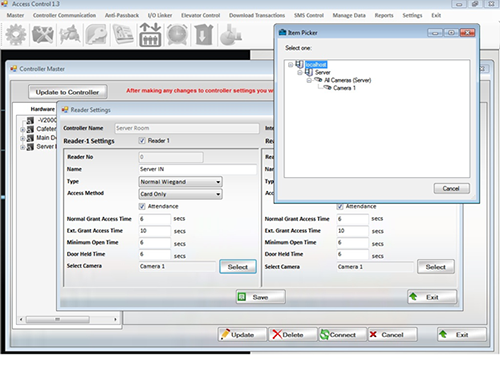Click Update to Controller button

[67, 92]
